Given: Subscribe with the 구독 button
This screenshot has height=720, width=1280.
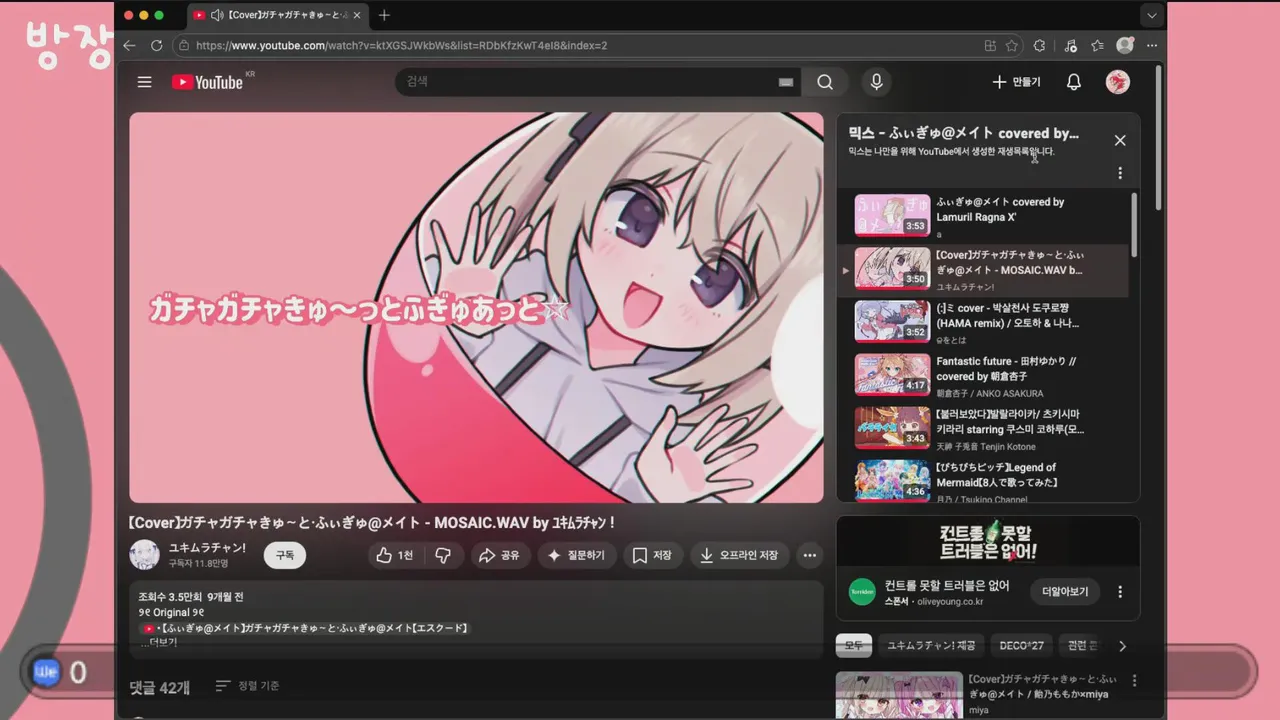Looking at the screenshot, I should pyautogui.click(x=285, y=555).
